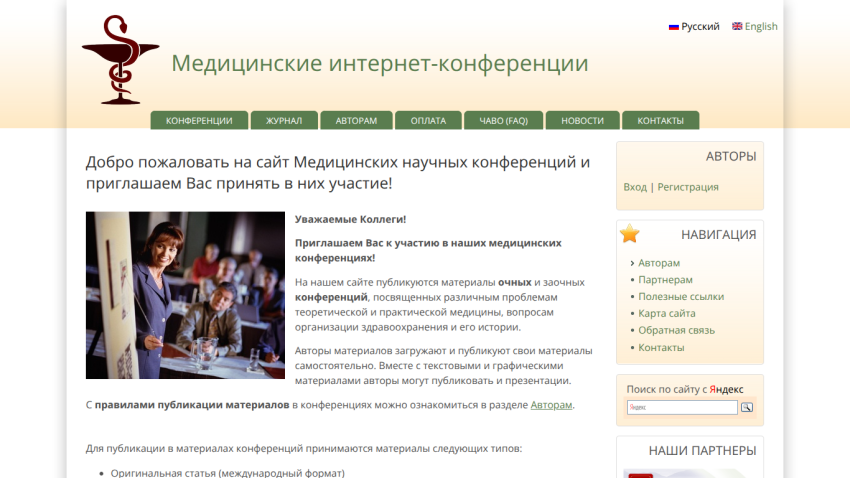Open the Конференции menu tab

(199, 120)
